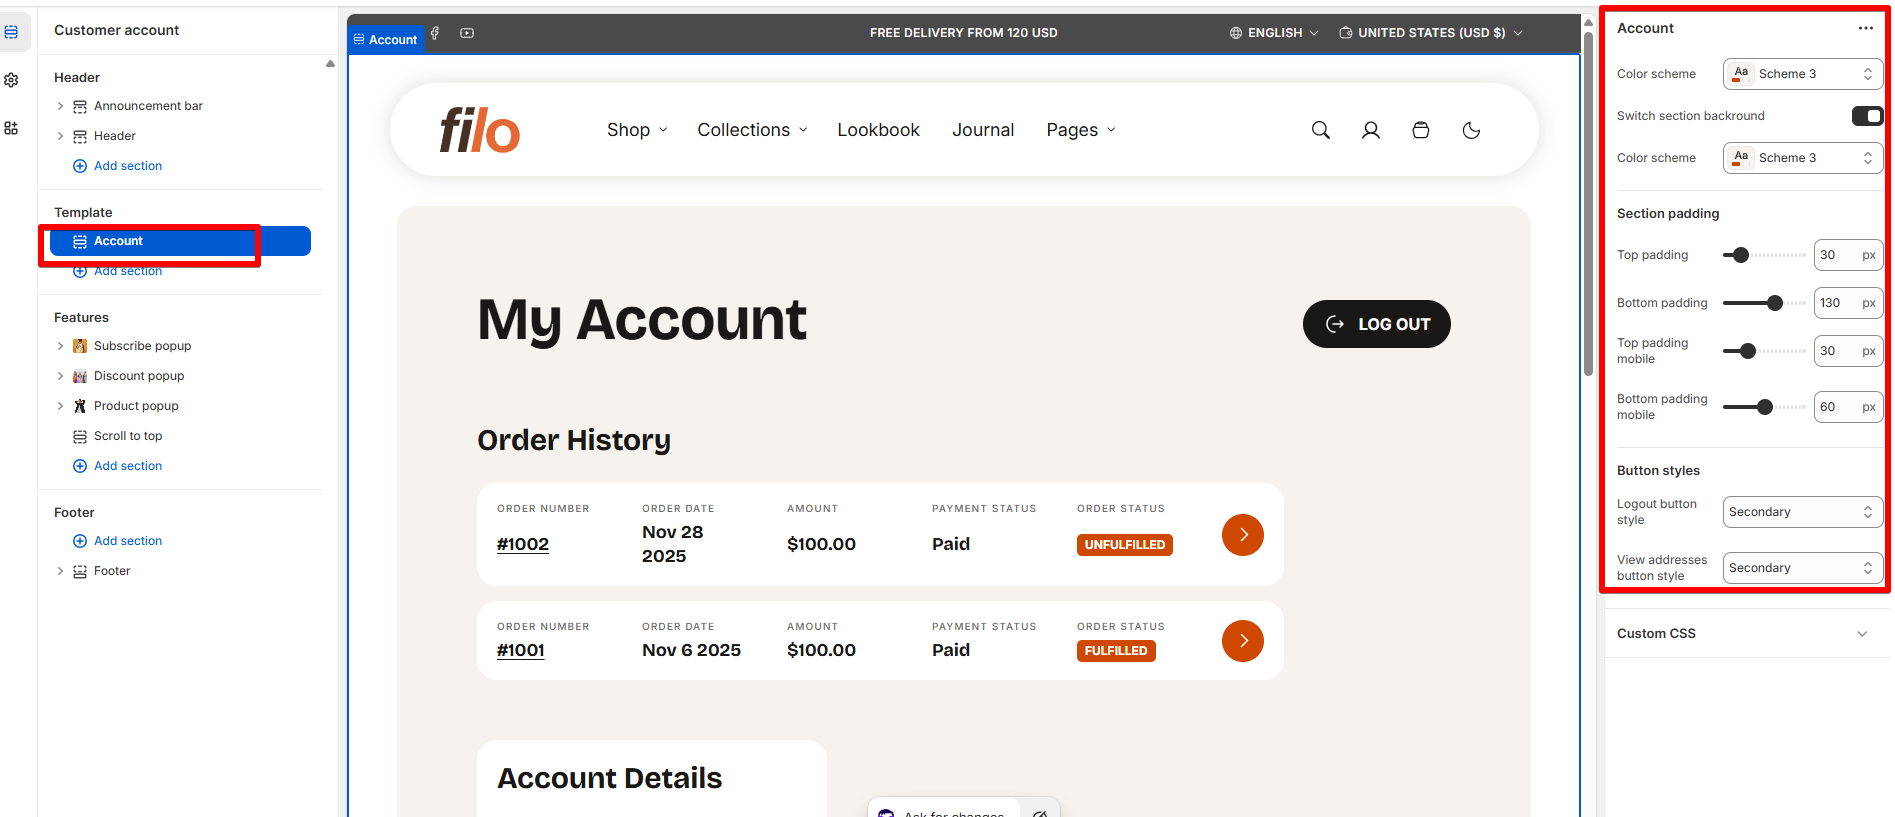
Task: Click the Subscribe popup icon
Action: [x=80, y=346]
